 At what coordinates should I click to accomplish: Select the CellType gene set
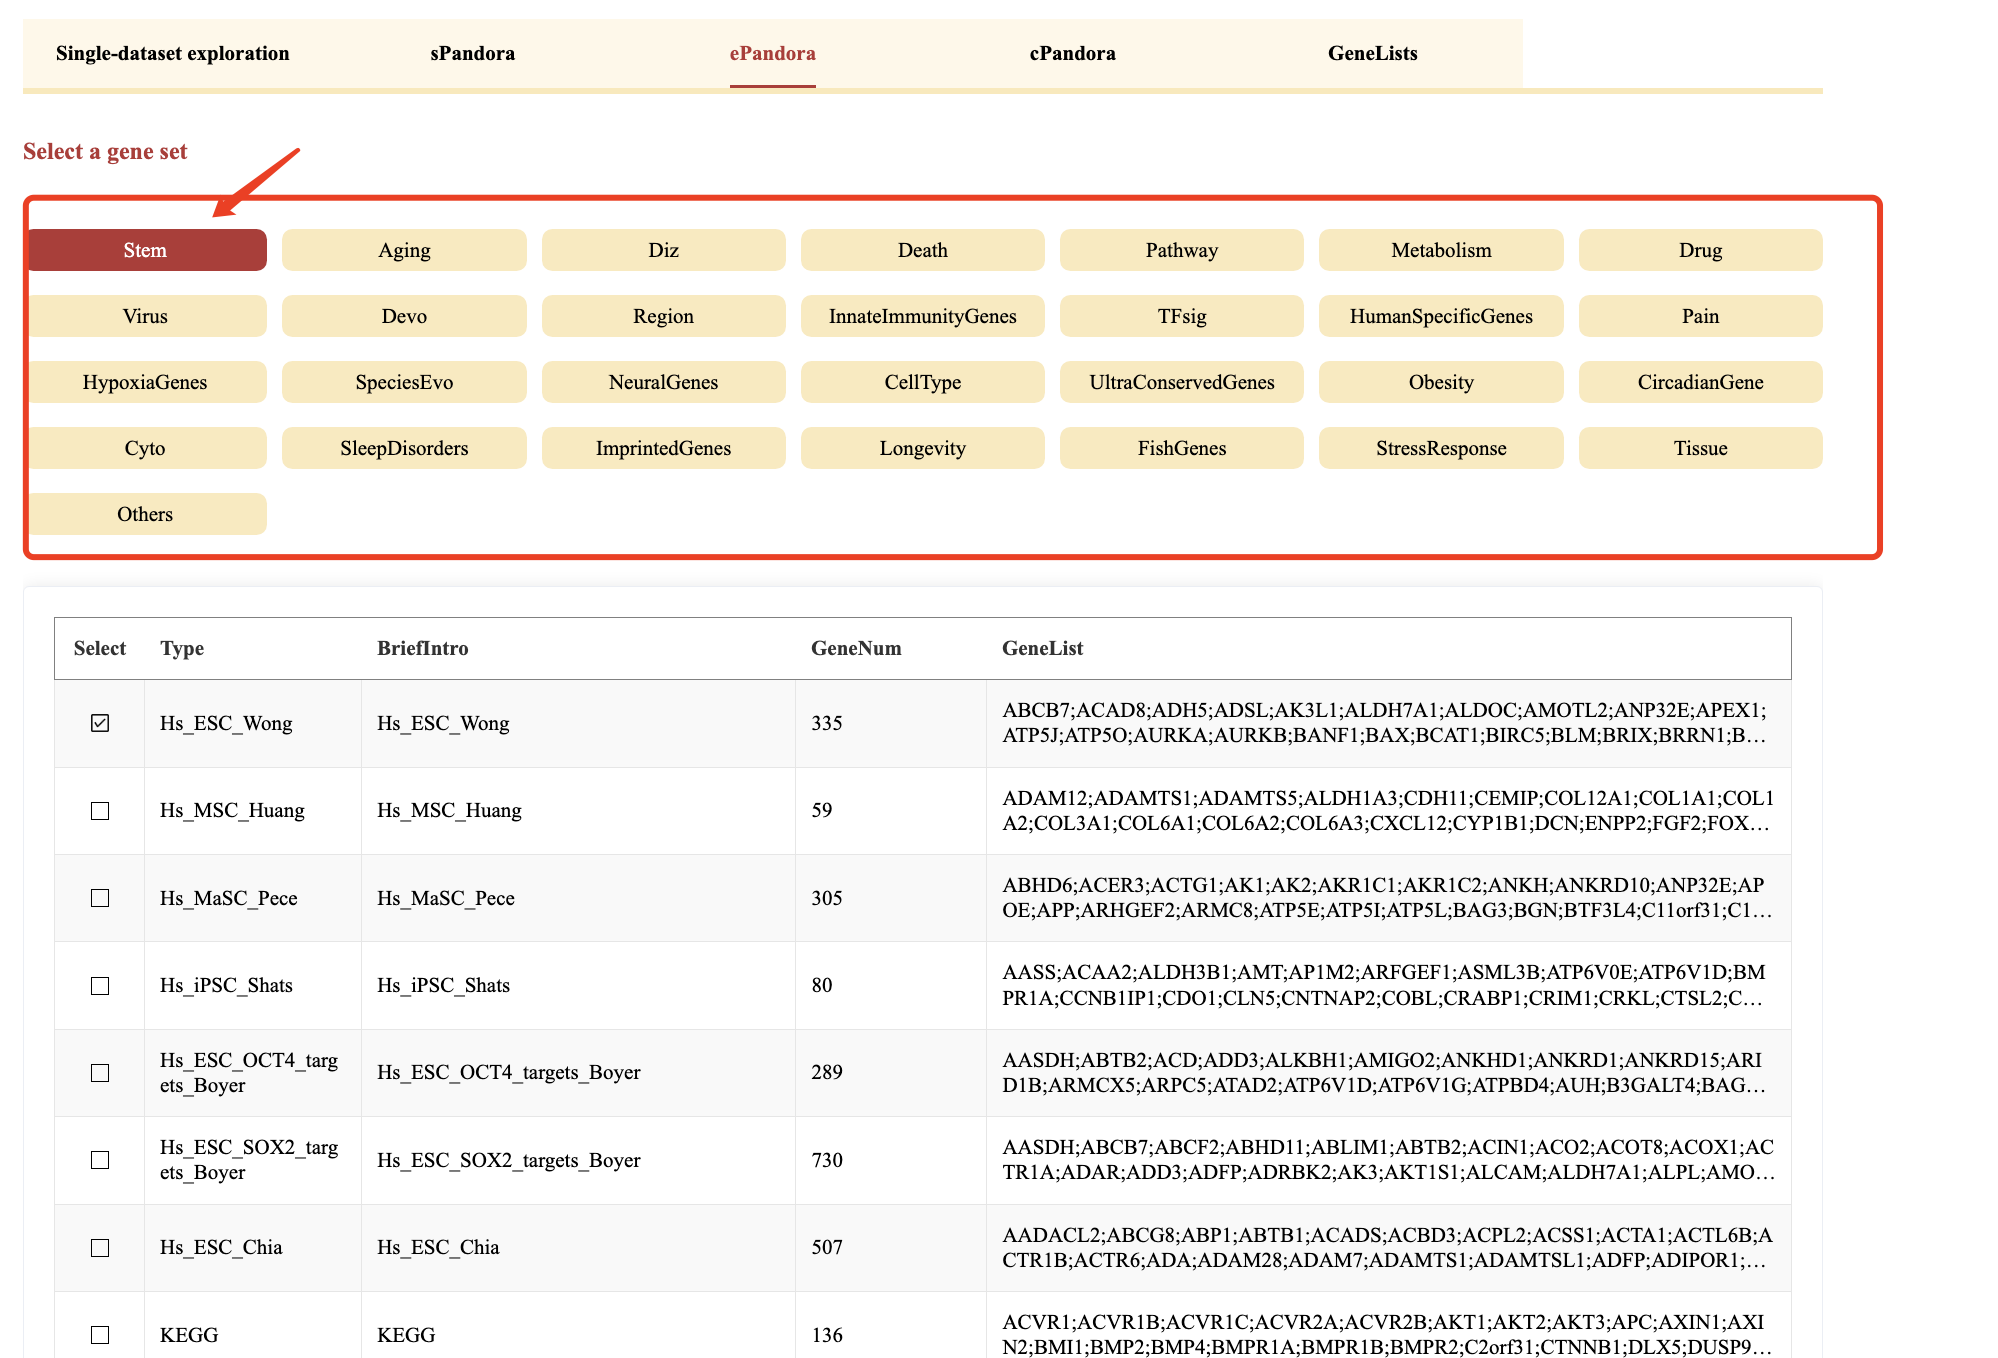click(922, 382)
